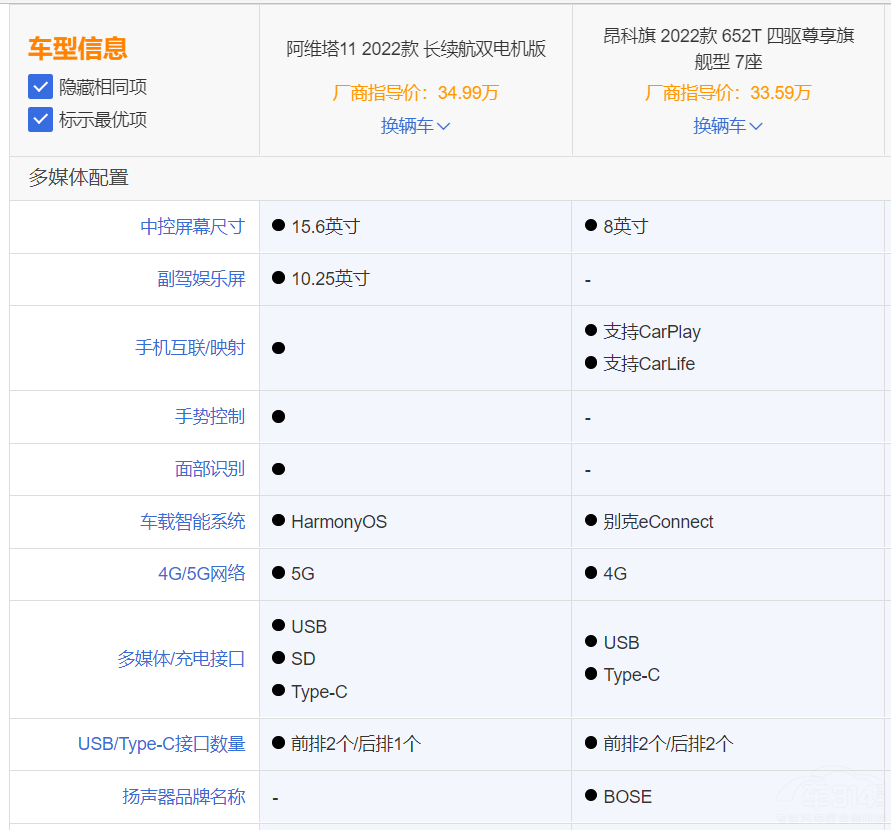
Task: Click the bullet icon beside HarmonyOS
Action: pos(278,521)
